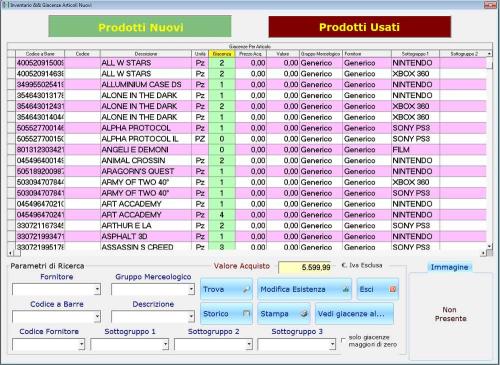Viewport: 500px width, 365px height.
Task: Click the Sottogruppo 2 column header
Action: [464, 54]
